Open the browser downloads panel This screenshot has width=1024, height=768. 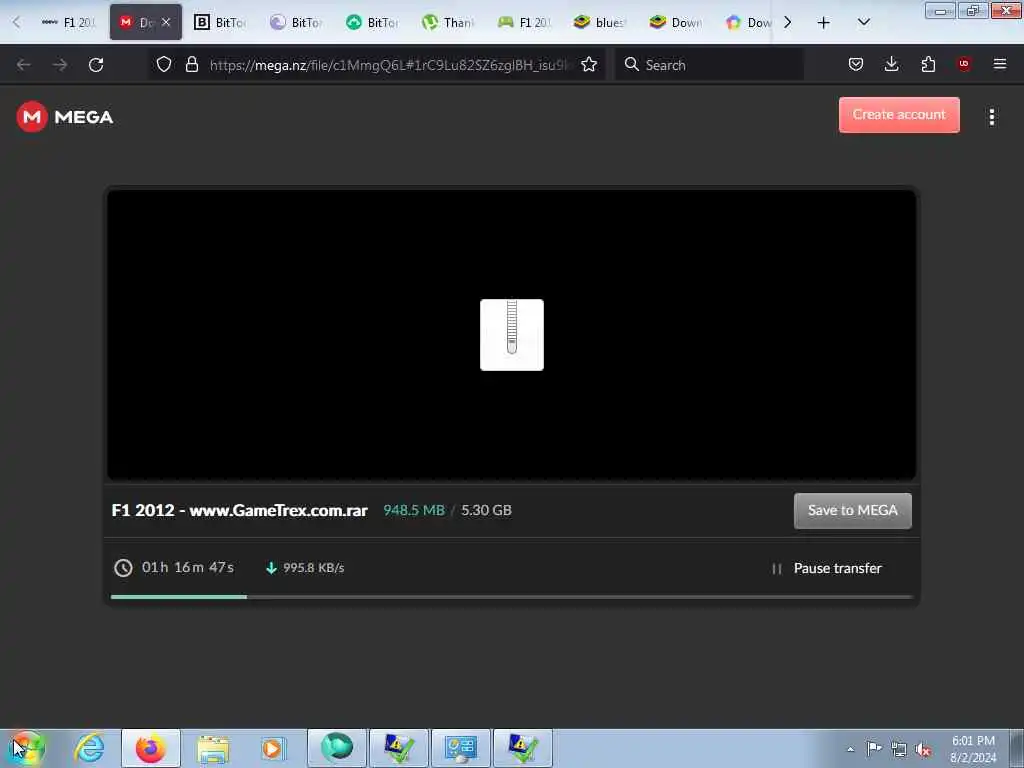tap(891, 64)
